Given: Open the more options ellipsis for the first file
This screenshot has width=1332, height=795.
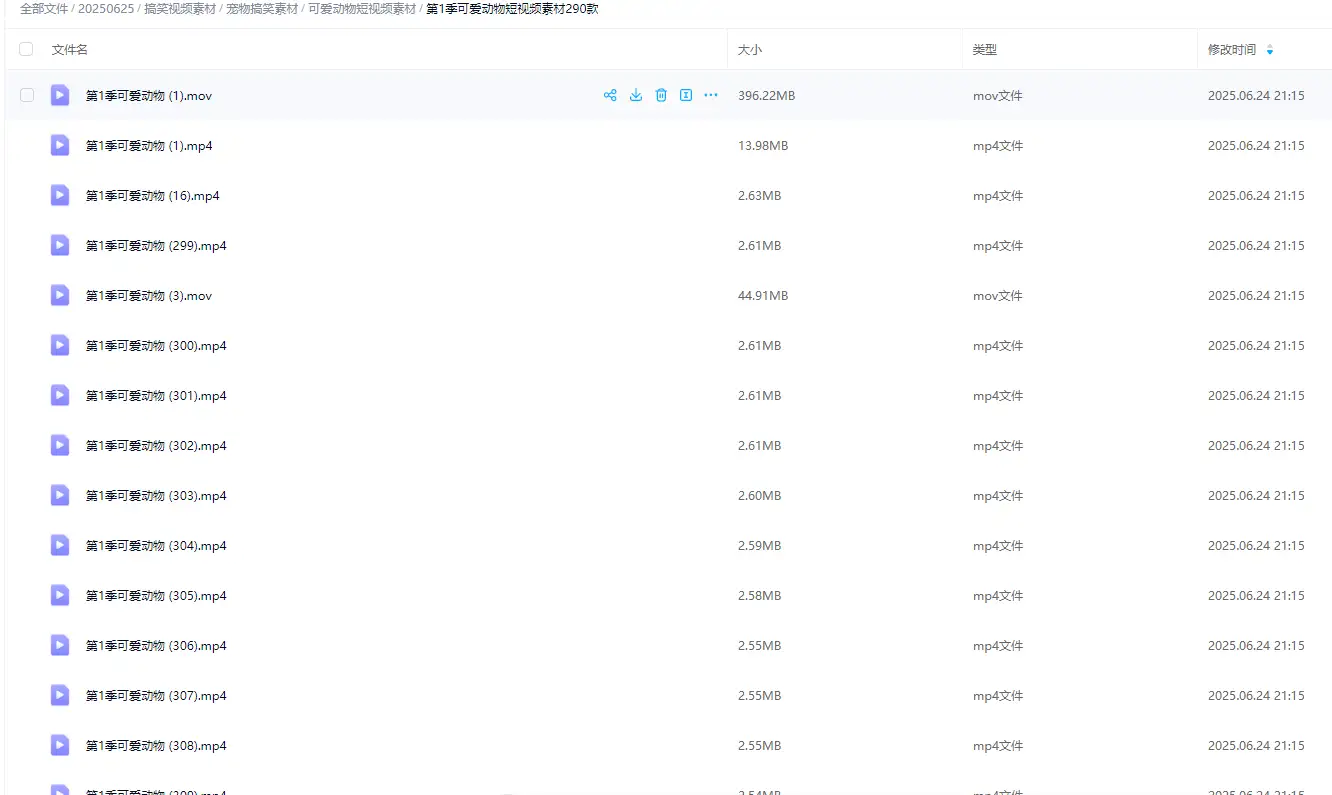Looking at the screenshot, I should [x=711, y=96].
